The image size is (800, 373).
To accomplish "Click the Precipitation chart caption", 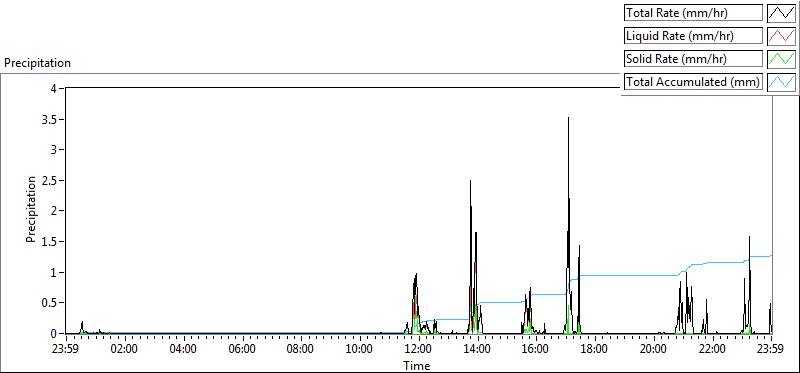I will click(x=37, y=63).
